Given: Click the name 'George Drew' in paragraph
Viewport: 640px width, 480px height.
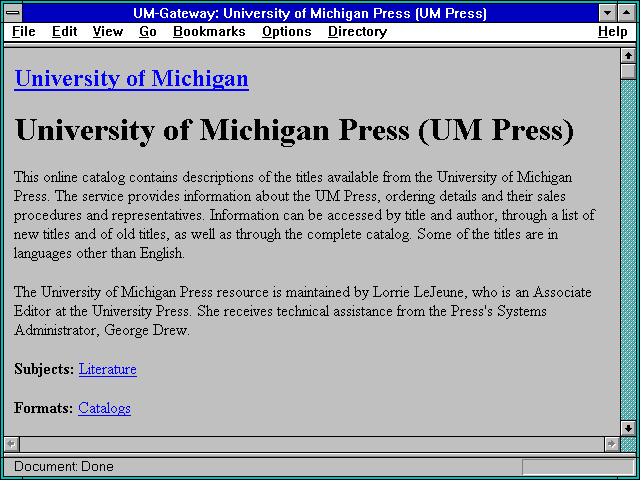Looking at the screenshot, I should tap(146, 330).
